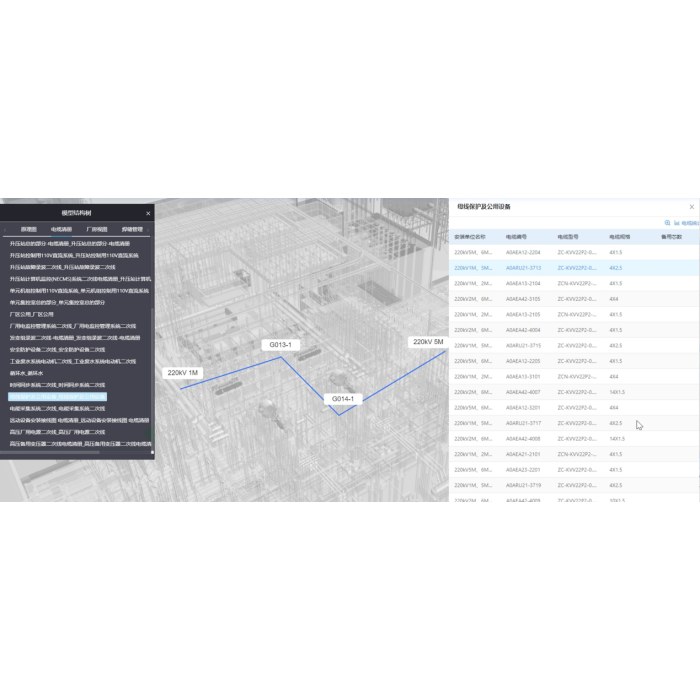Switch to the 原理图 tab
The height and width of the screenshot is (700, 700).
[29, 229]
